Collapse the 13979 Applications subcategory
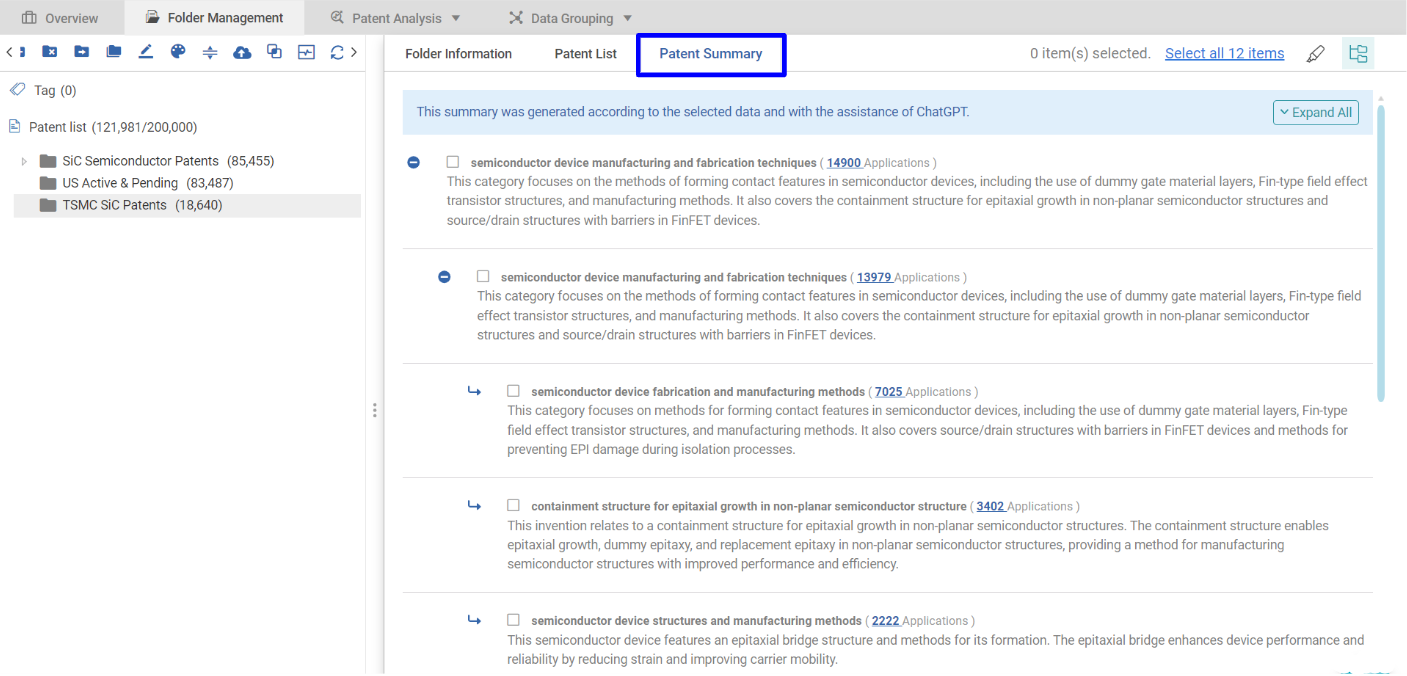 pyautogui.click(x=444, y=277)
